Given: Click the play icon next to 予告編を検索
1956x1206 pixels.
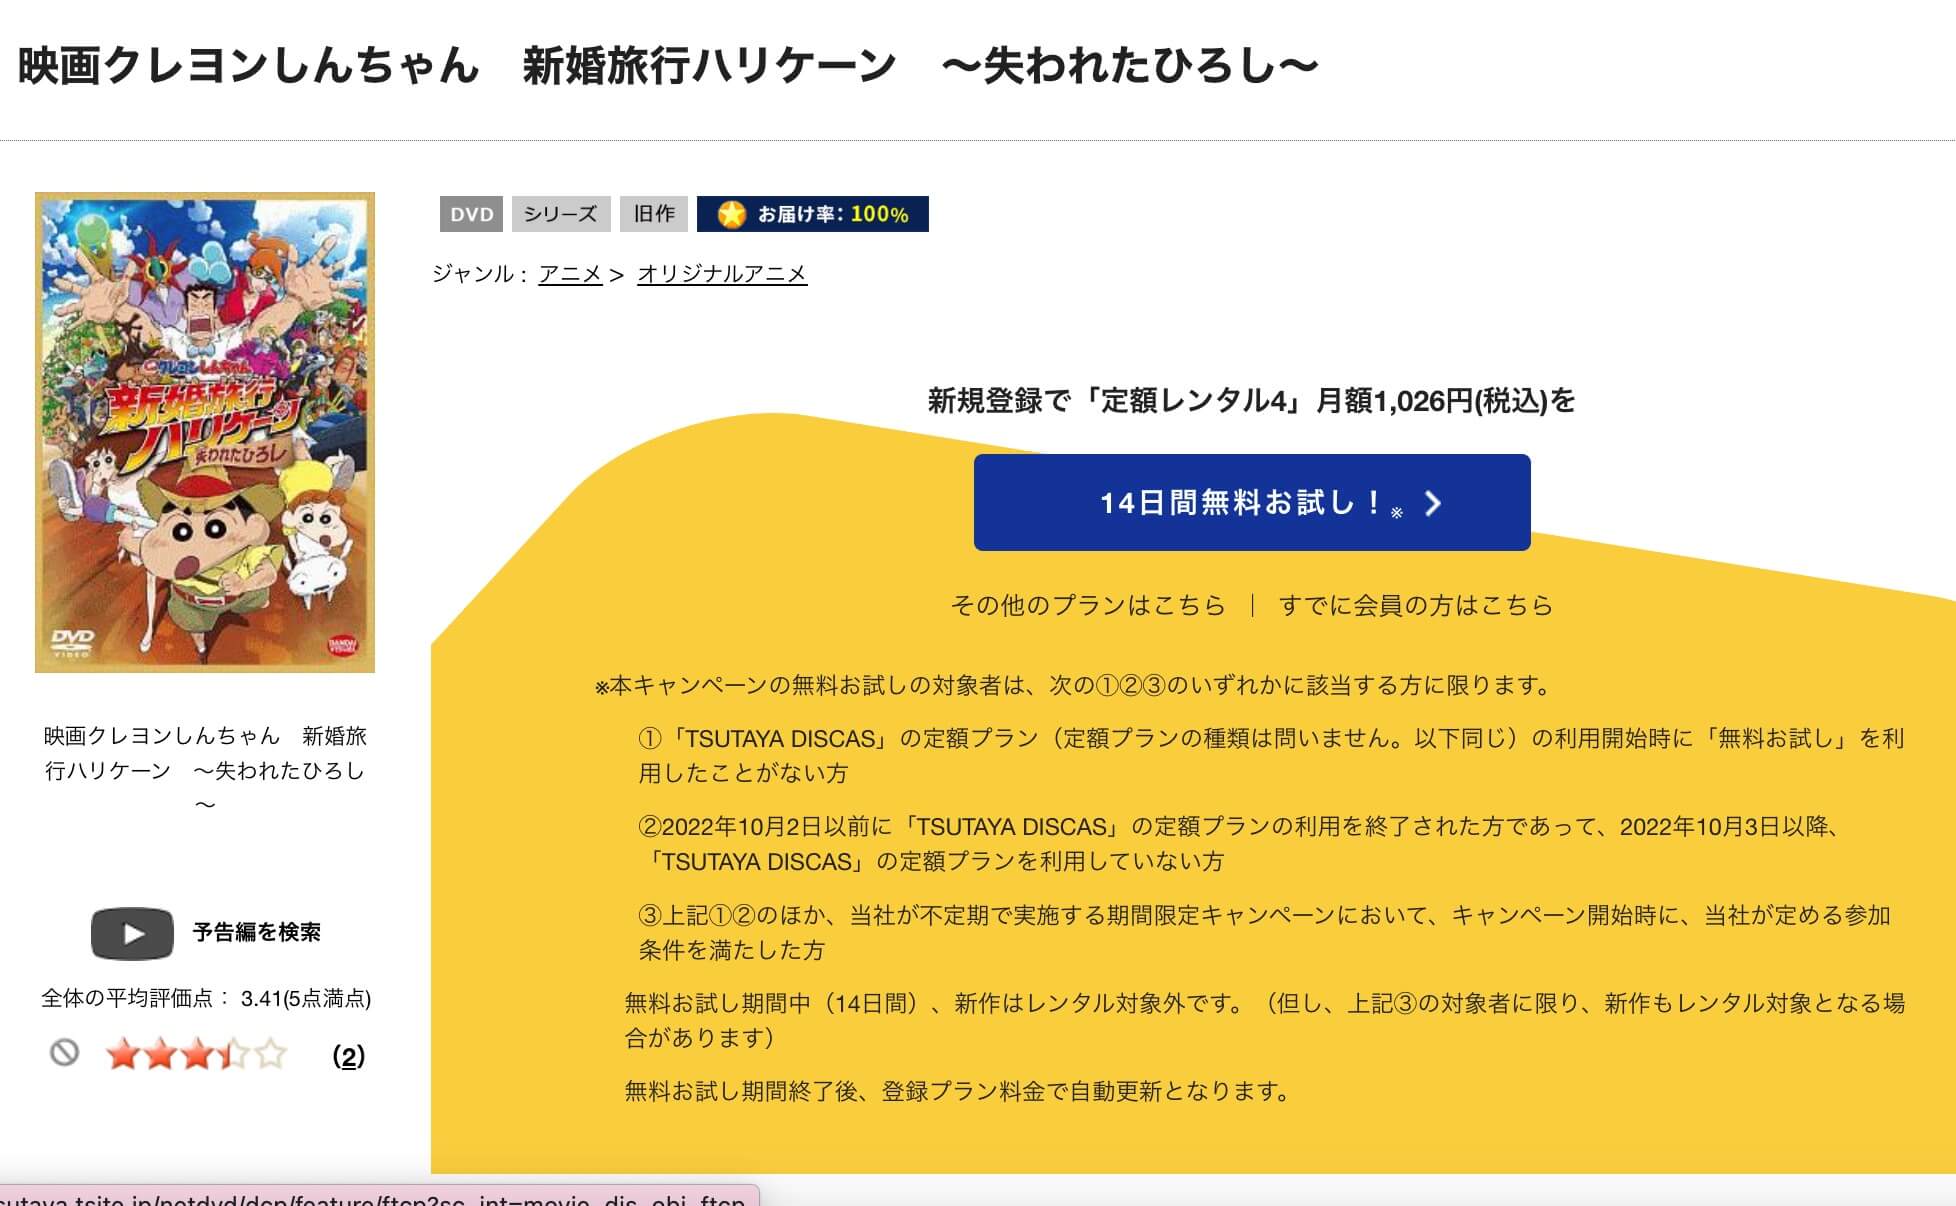Looking at the screenshot, I should [x=131, y=934].
